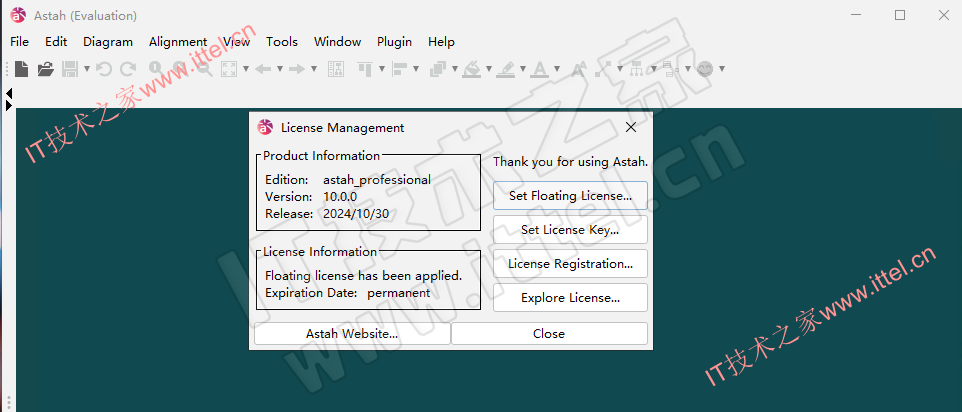962x412 pixels.
Task: Click the Zoom Out magnifier icon
Action: point(204,69)
